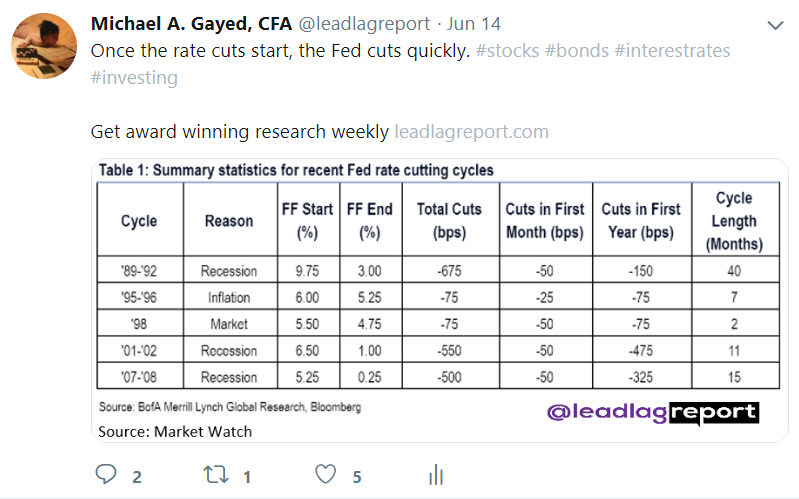The width and height of the screenshot is (799, 499).
Task: Click the retweet count number 1
Action: click(x=247, y=475)
